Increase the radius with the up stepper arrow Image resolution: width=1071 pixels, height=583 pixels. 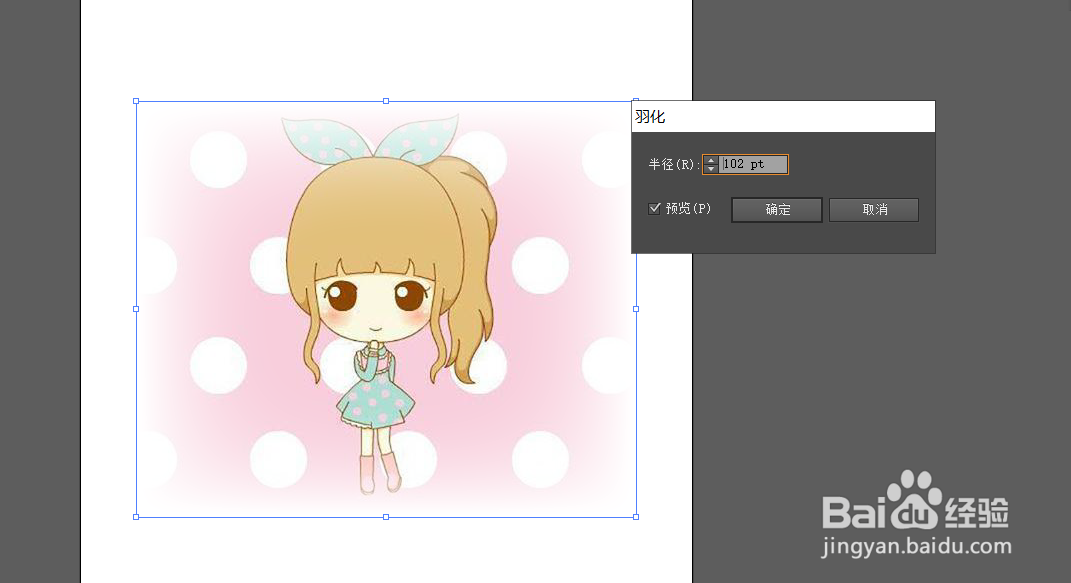(x=711, y=160)
